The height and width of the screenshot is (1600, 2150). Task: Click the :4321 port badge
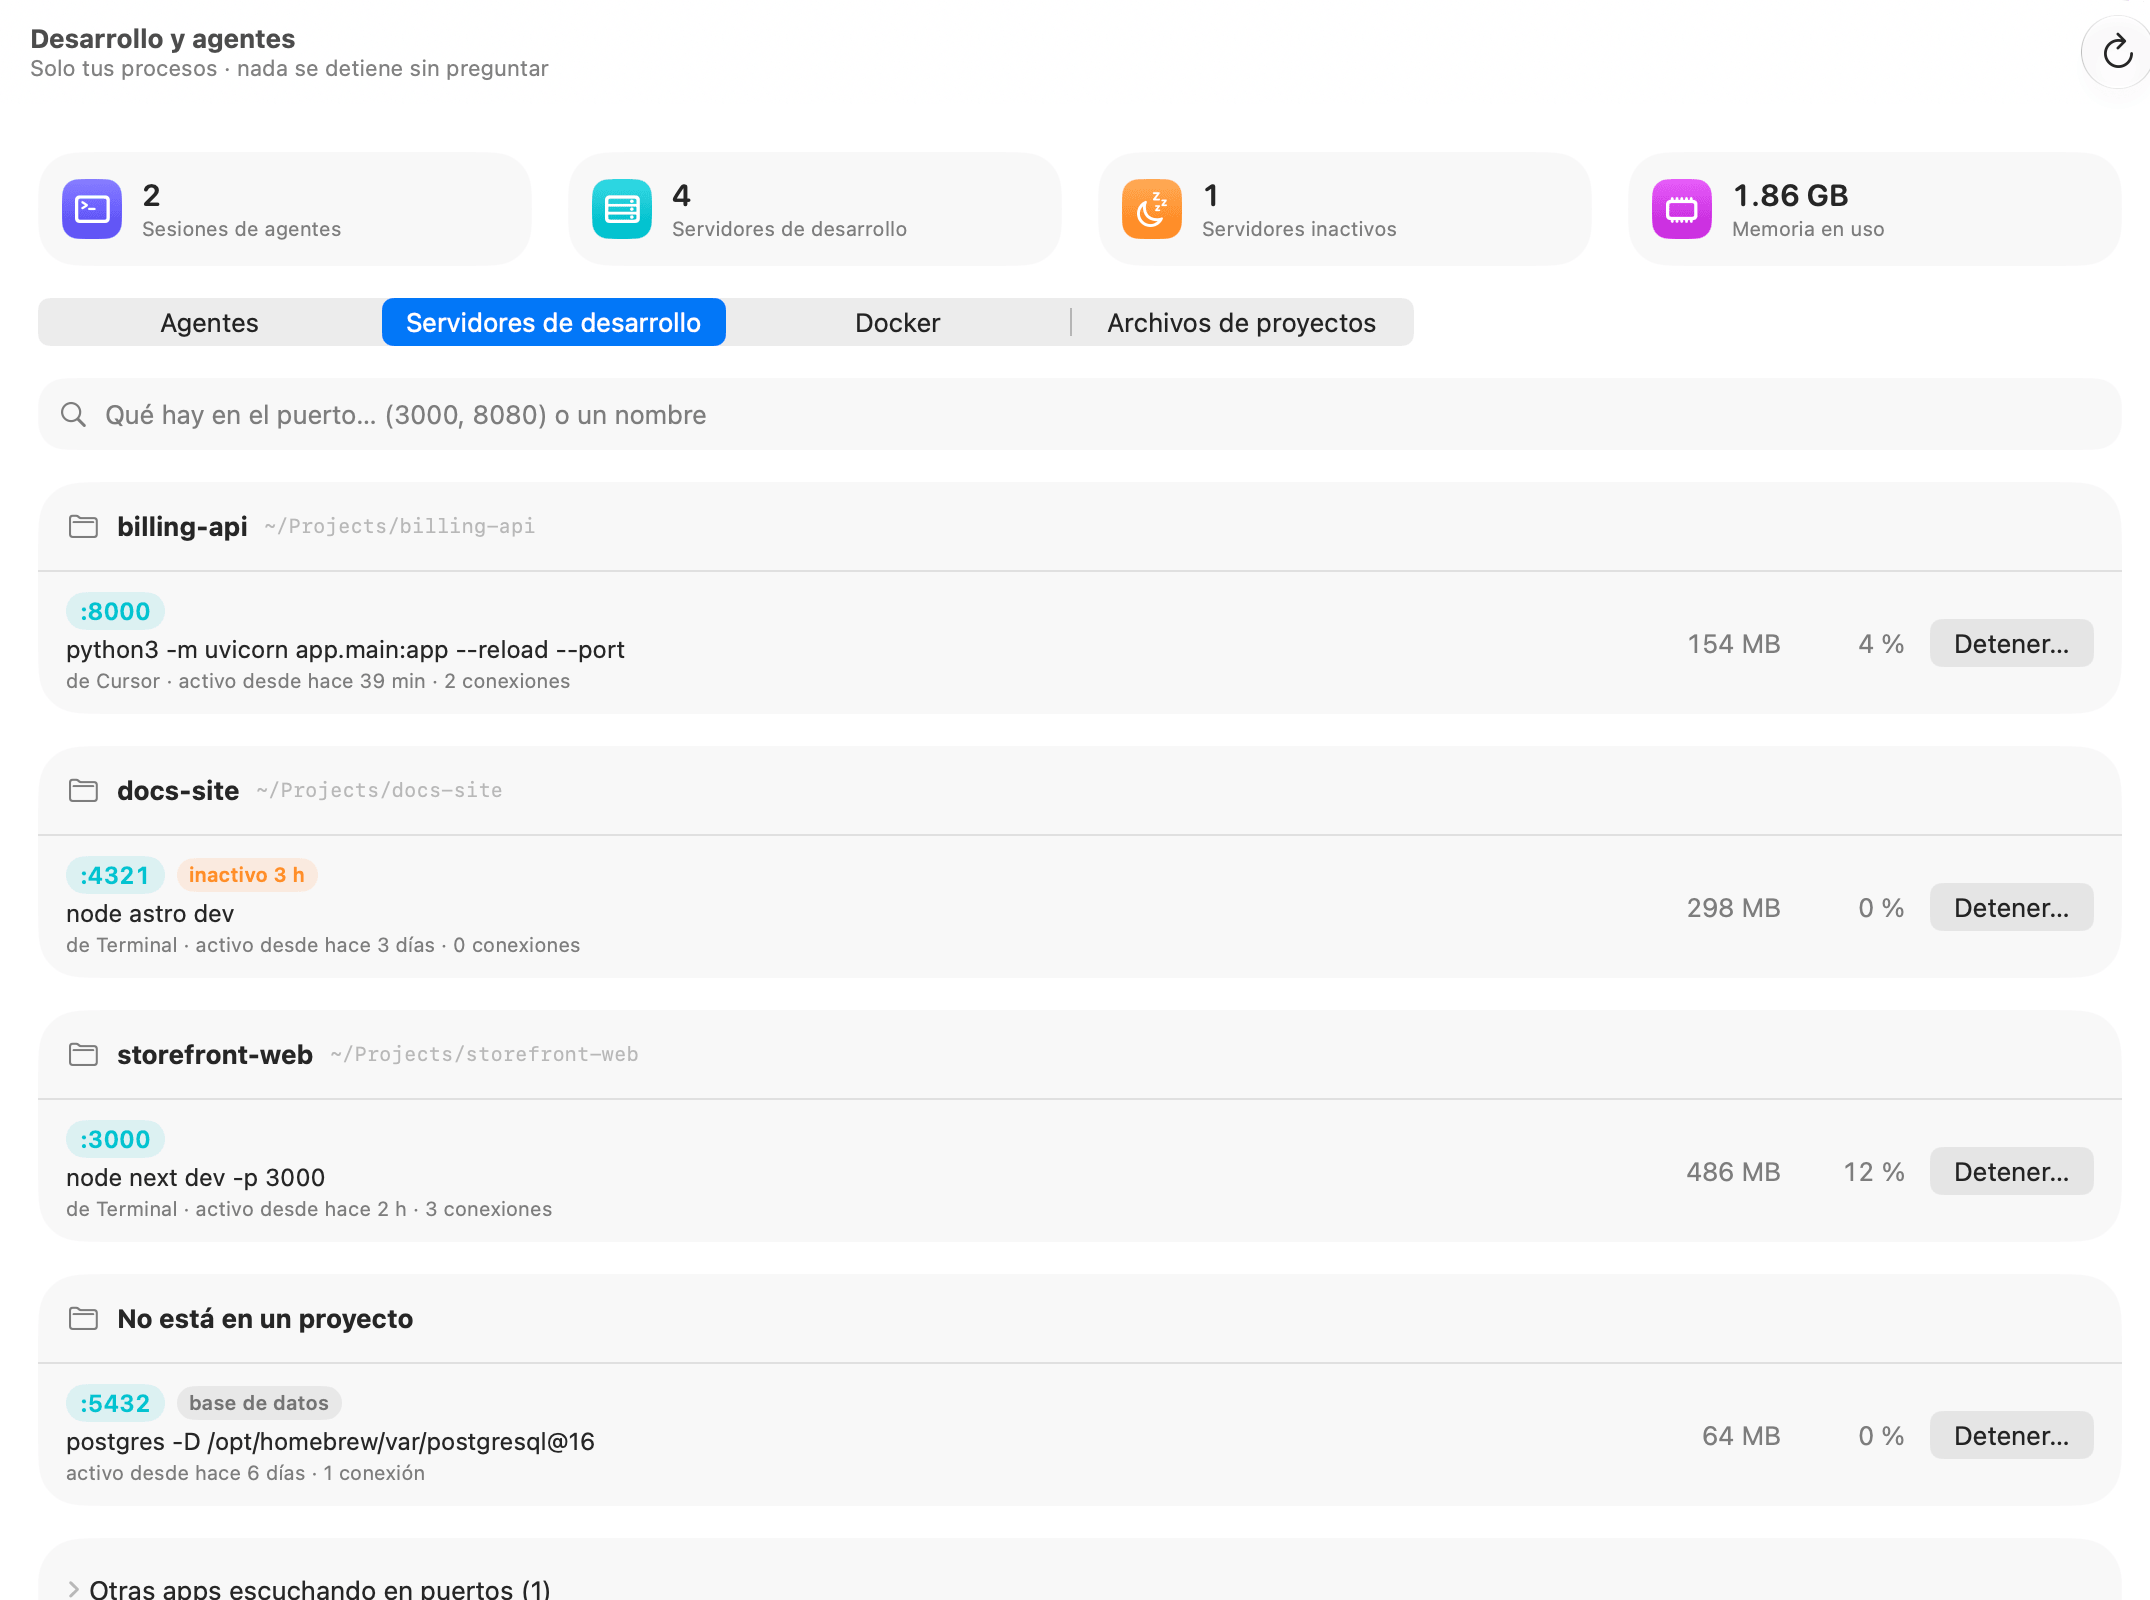coord(115,875)
